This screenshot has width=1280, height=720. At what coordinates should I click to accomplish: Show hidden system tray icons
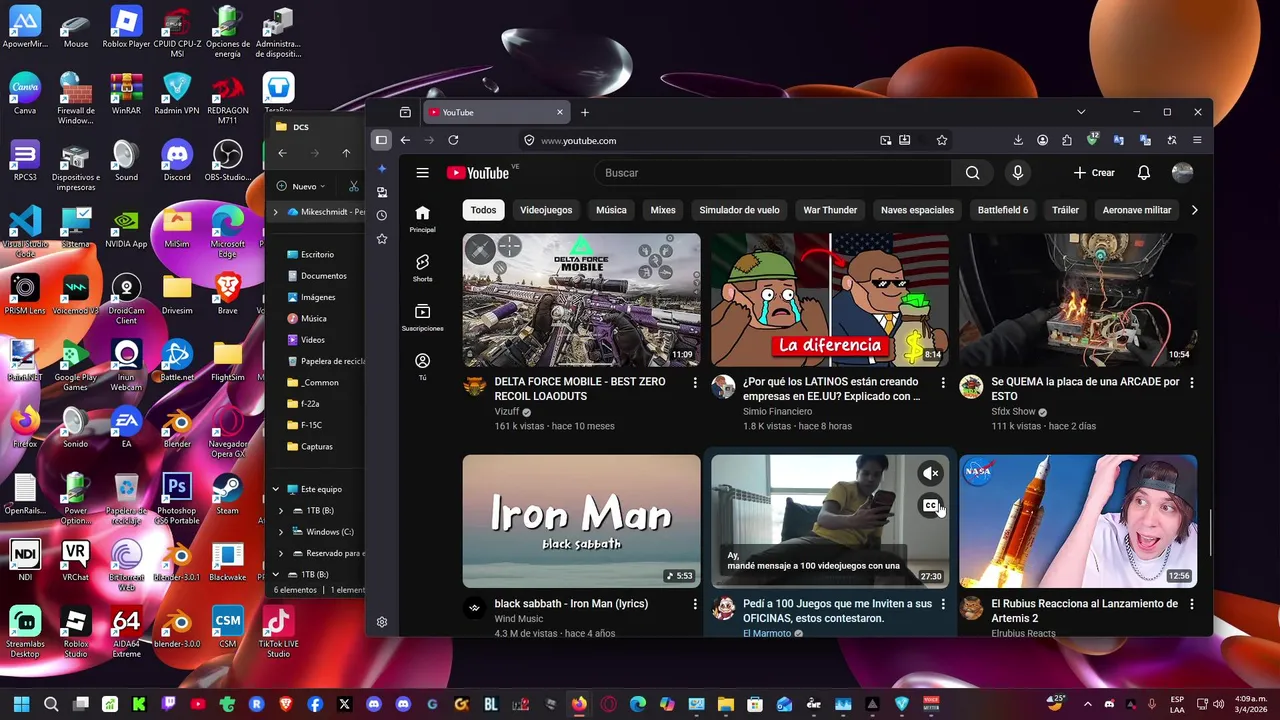1087,704
